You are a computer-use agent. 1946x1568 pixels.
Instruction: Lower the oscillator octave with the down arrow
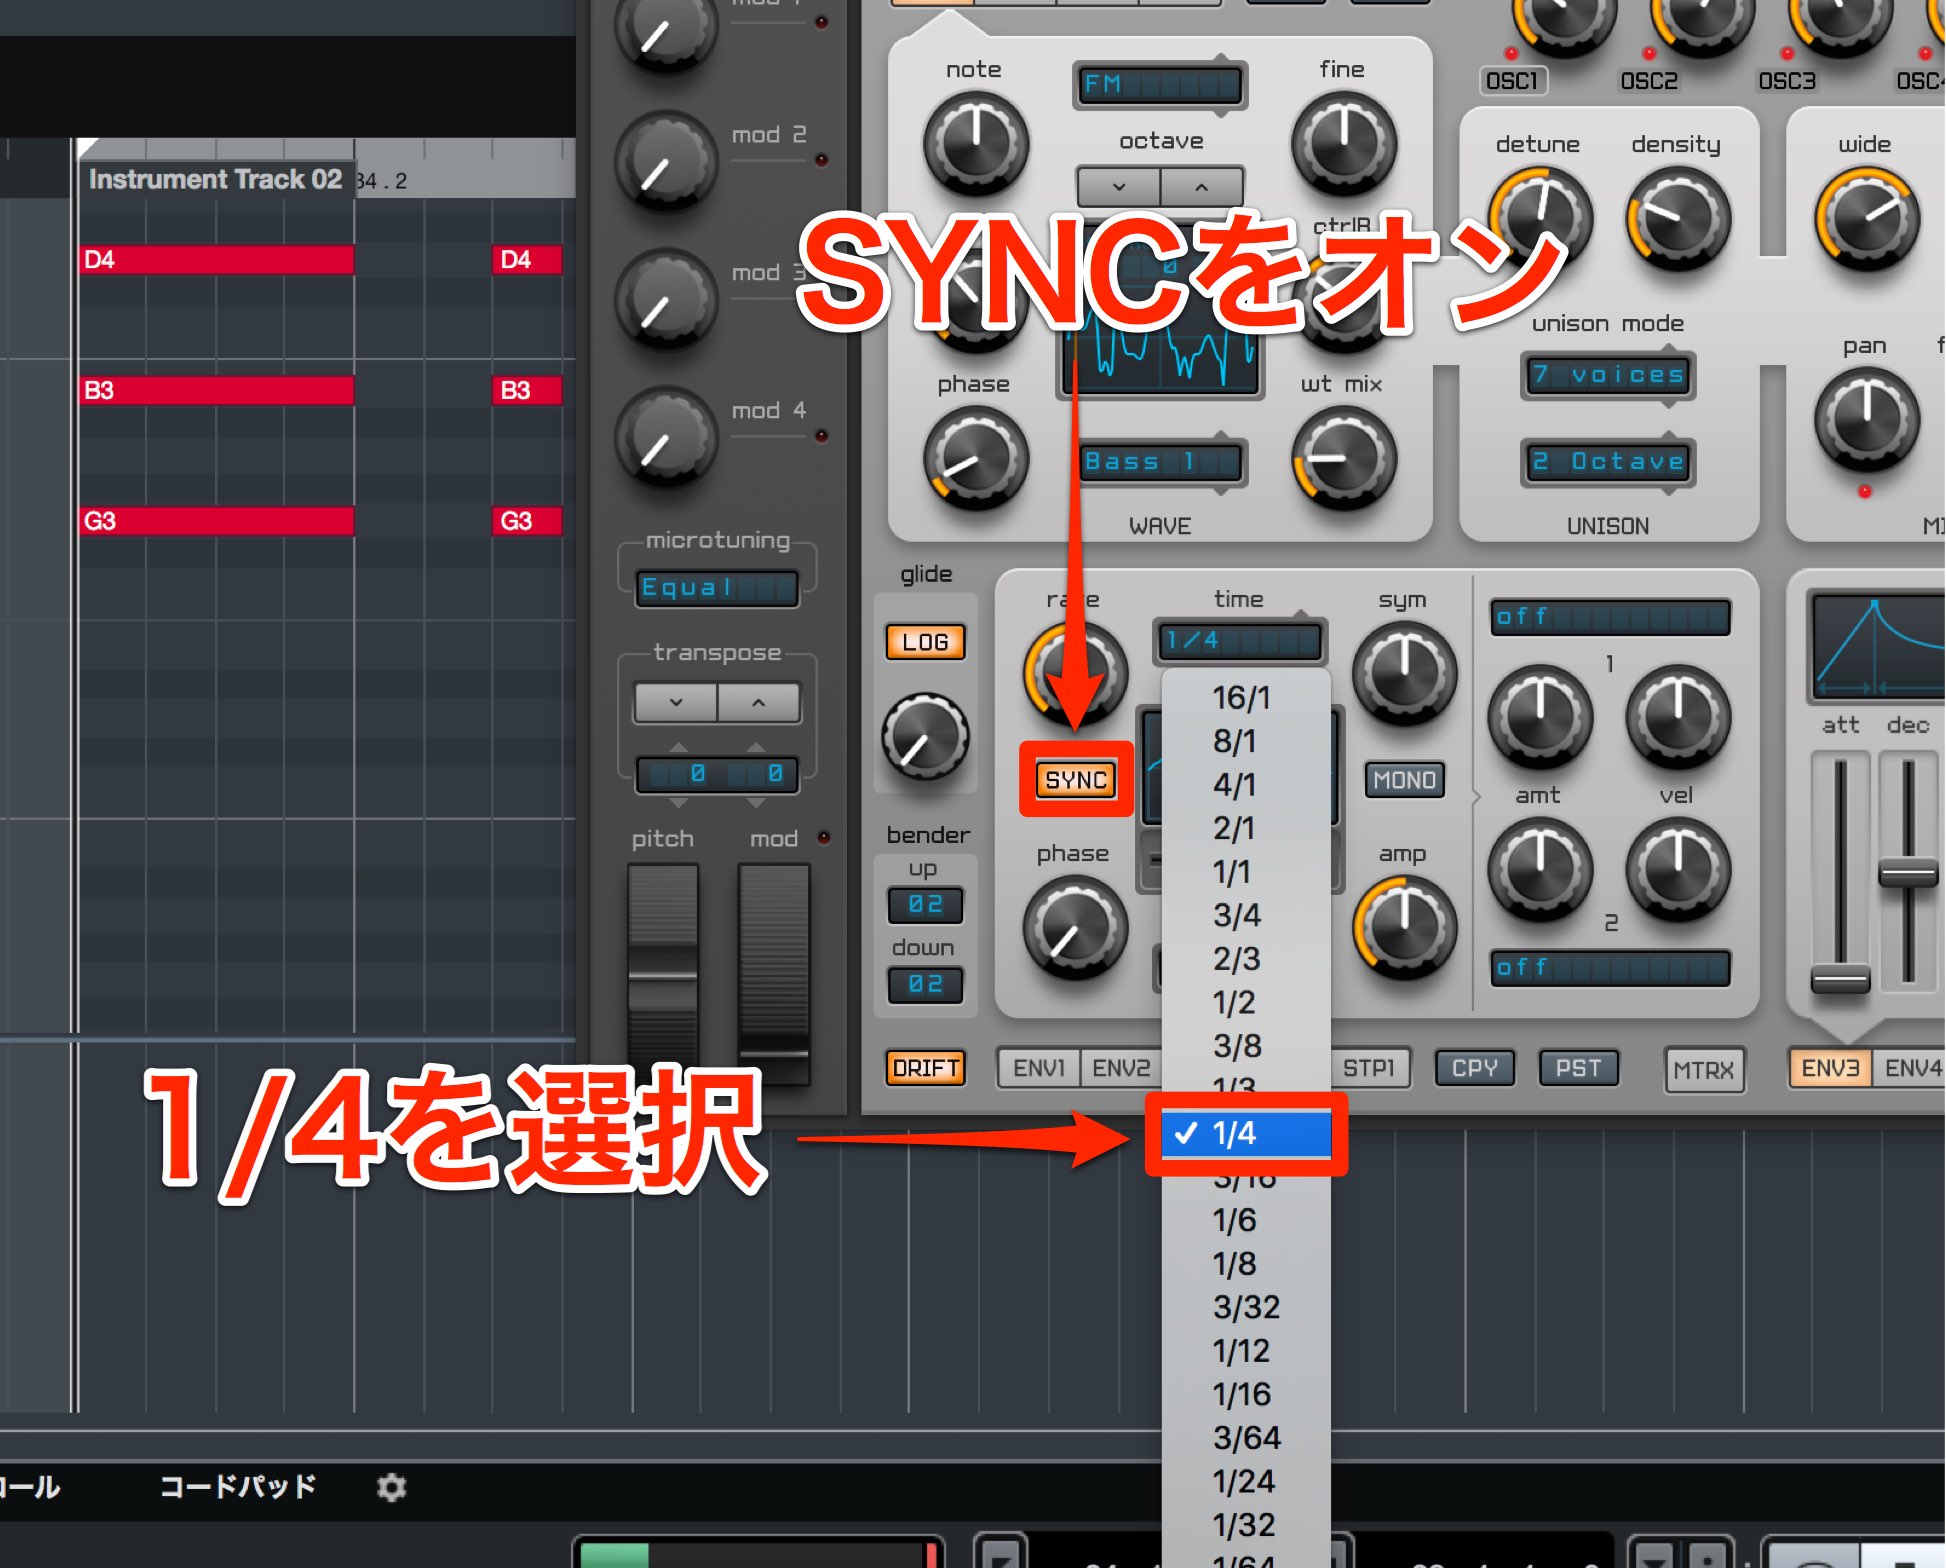[x=1119, y=187]
